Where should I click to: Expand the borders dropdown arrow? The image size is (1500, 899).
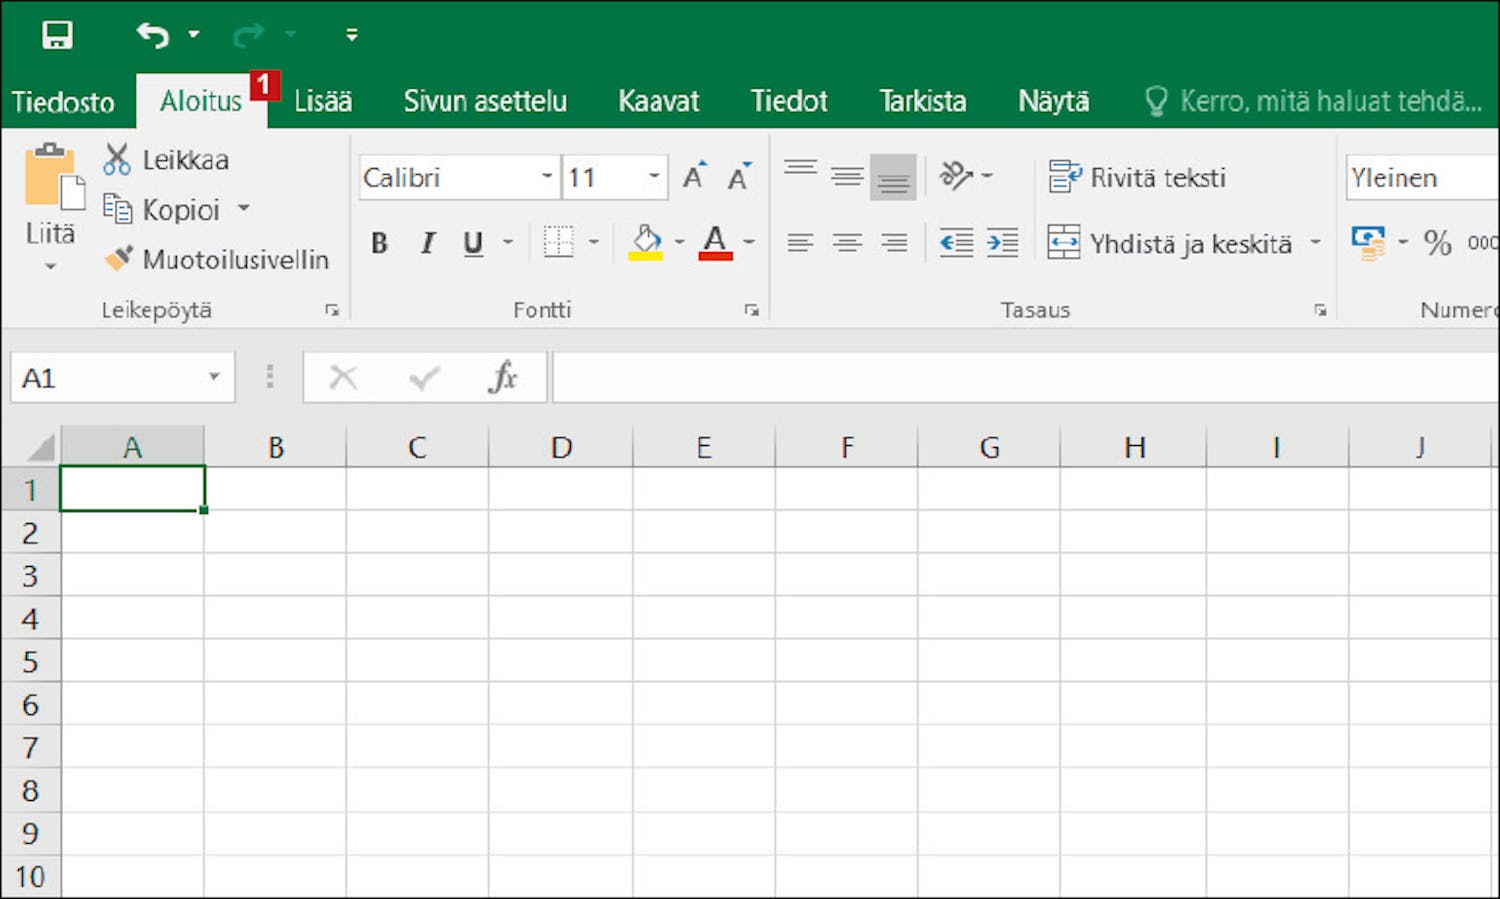point(594,242)
